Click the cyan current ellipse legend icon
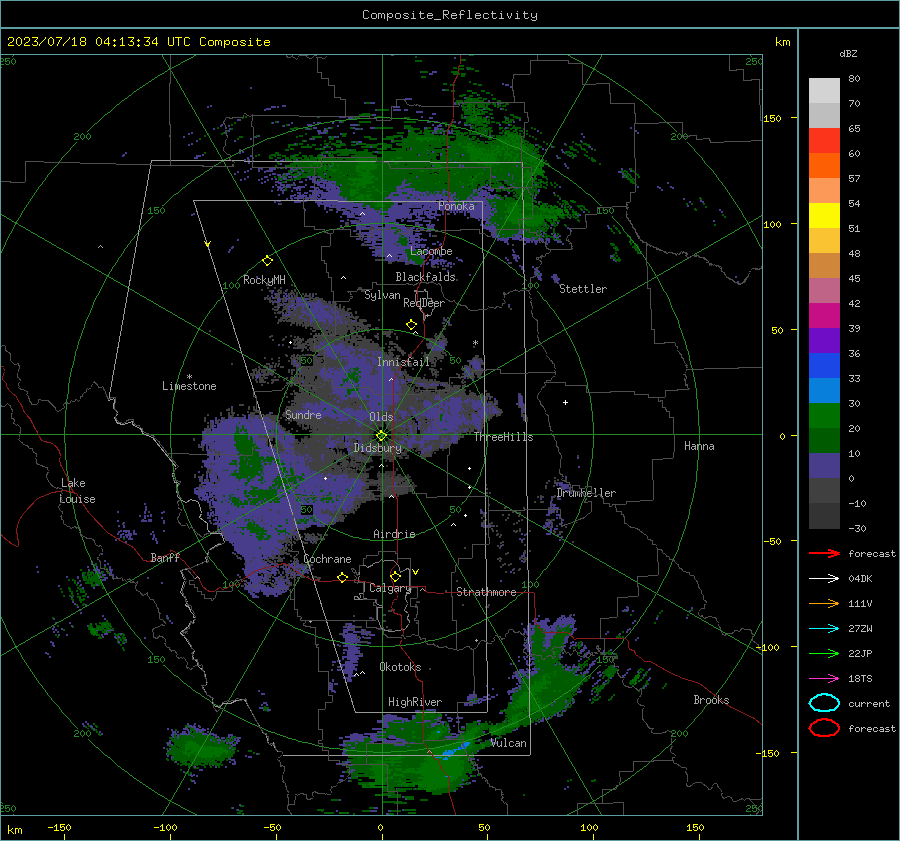 [x=824, y=703]
